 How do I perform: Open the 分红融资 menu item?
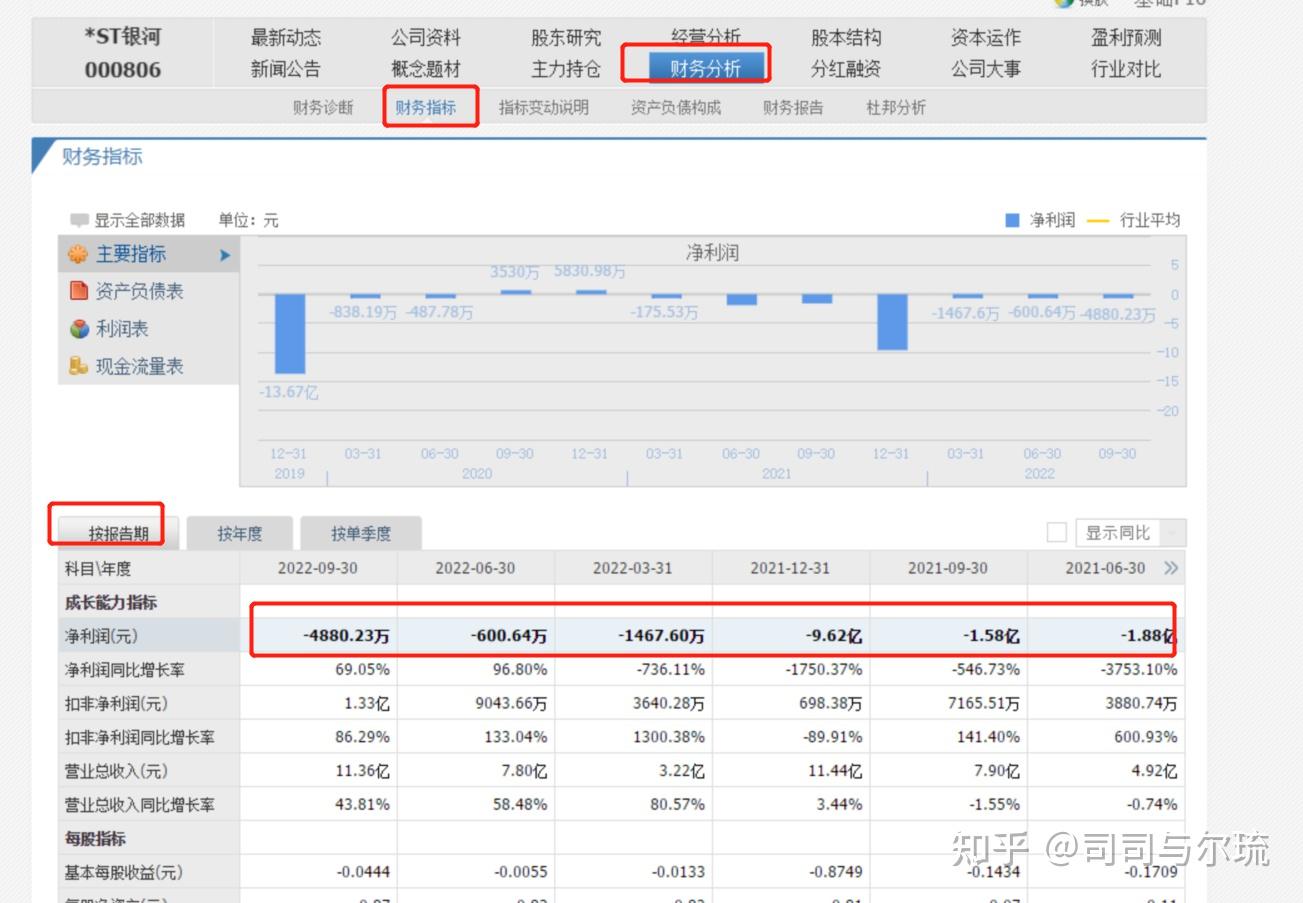pyautogui.click(x=846, y=69)
